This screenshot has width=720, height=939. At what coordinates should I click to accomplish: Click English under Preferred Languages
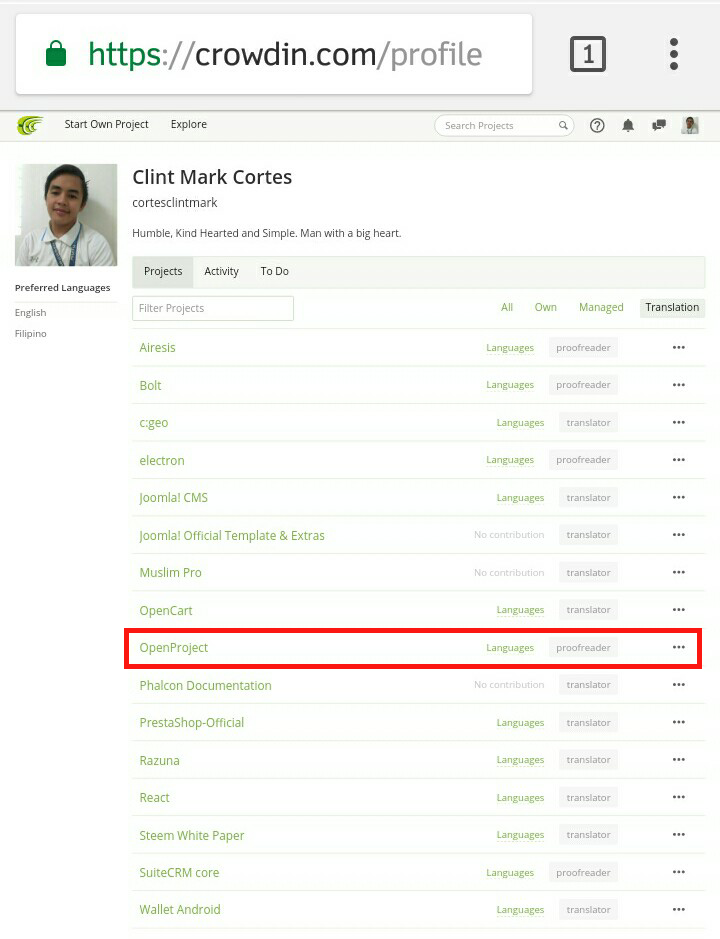31,313
